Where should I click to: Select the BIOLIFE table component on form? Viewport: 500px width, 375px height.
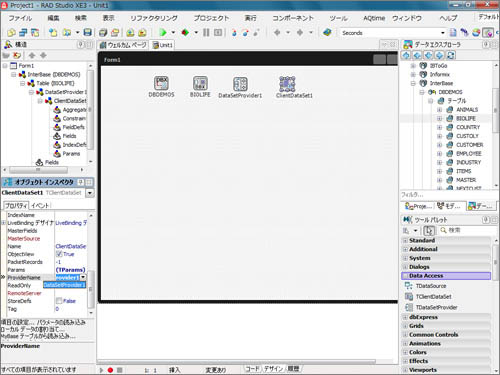pyautogui.click(x=200, y=87)
